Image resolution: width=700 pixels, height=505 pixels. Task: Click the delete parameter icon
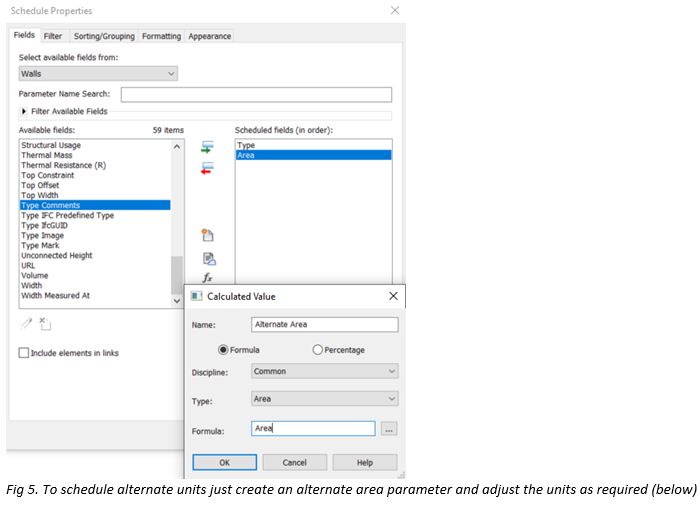(45, 324)
